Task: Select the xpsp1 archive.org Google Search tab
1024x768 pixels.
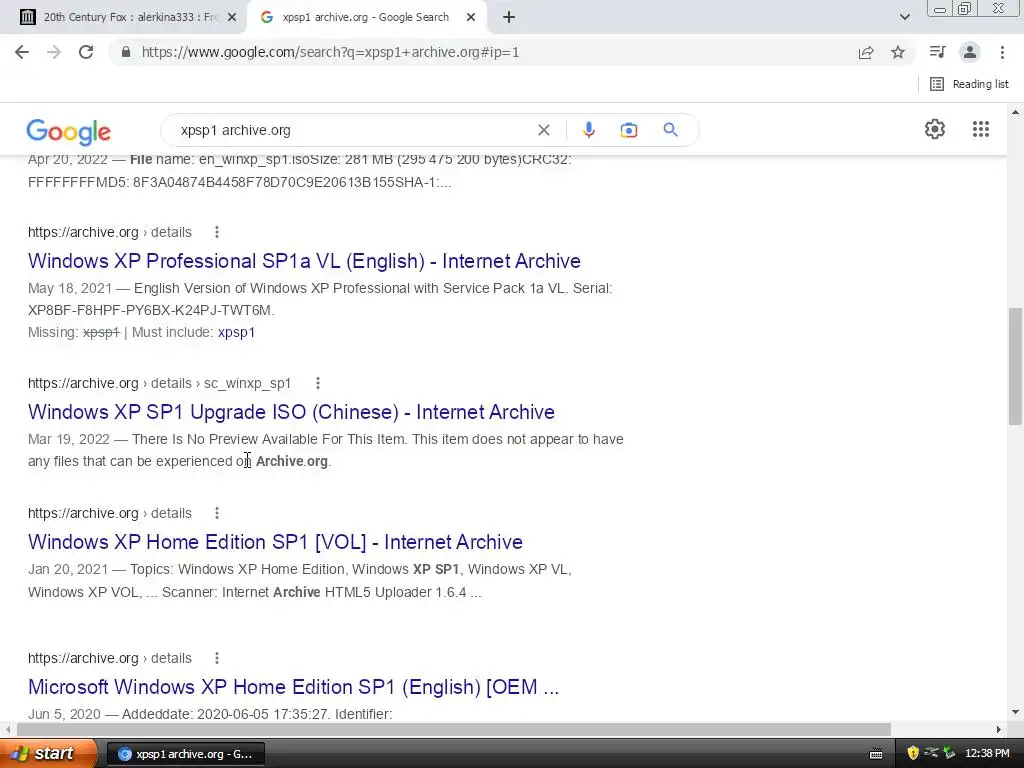Action: (x=366, y=18)
